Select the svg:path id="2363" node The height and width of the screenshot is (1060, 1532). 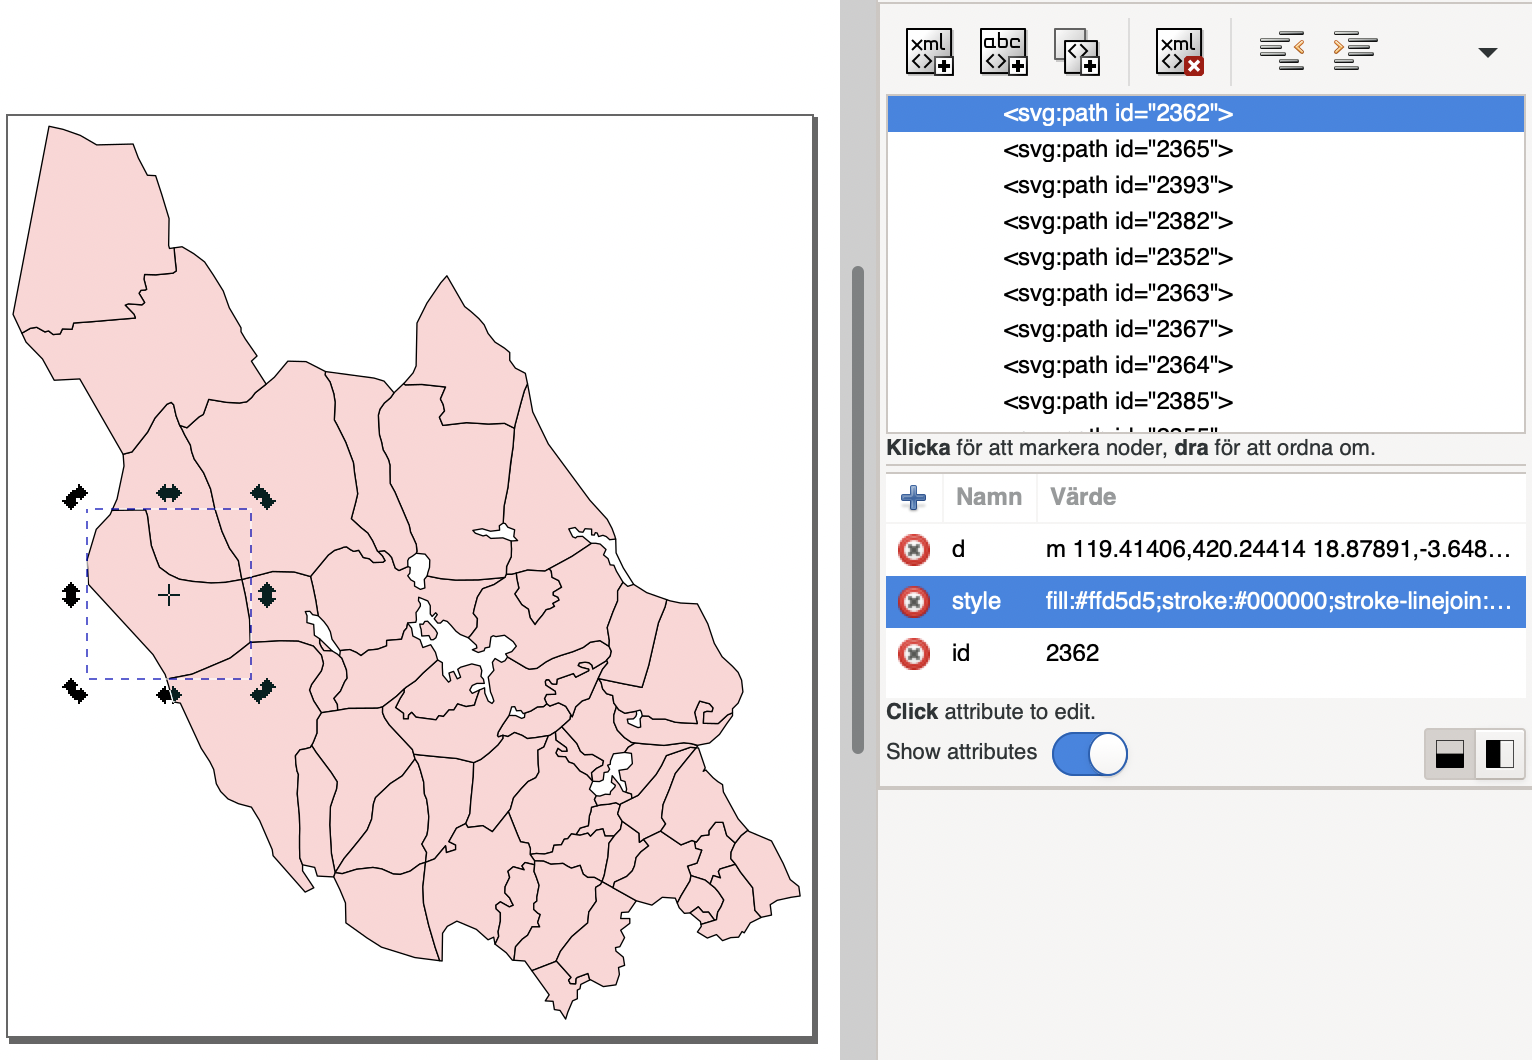(1205, 293)
